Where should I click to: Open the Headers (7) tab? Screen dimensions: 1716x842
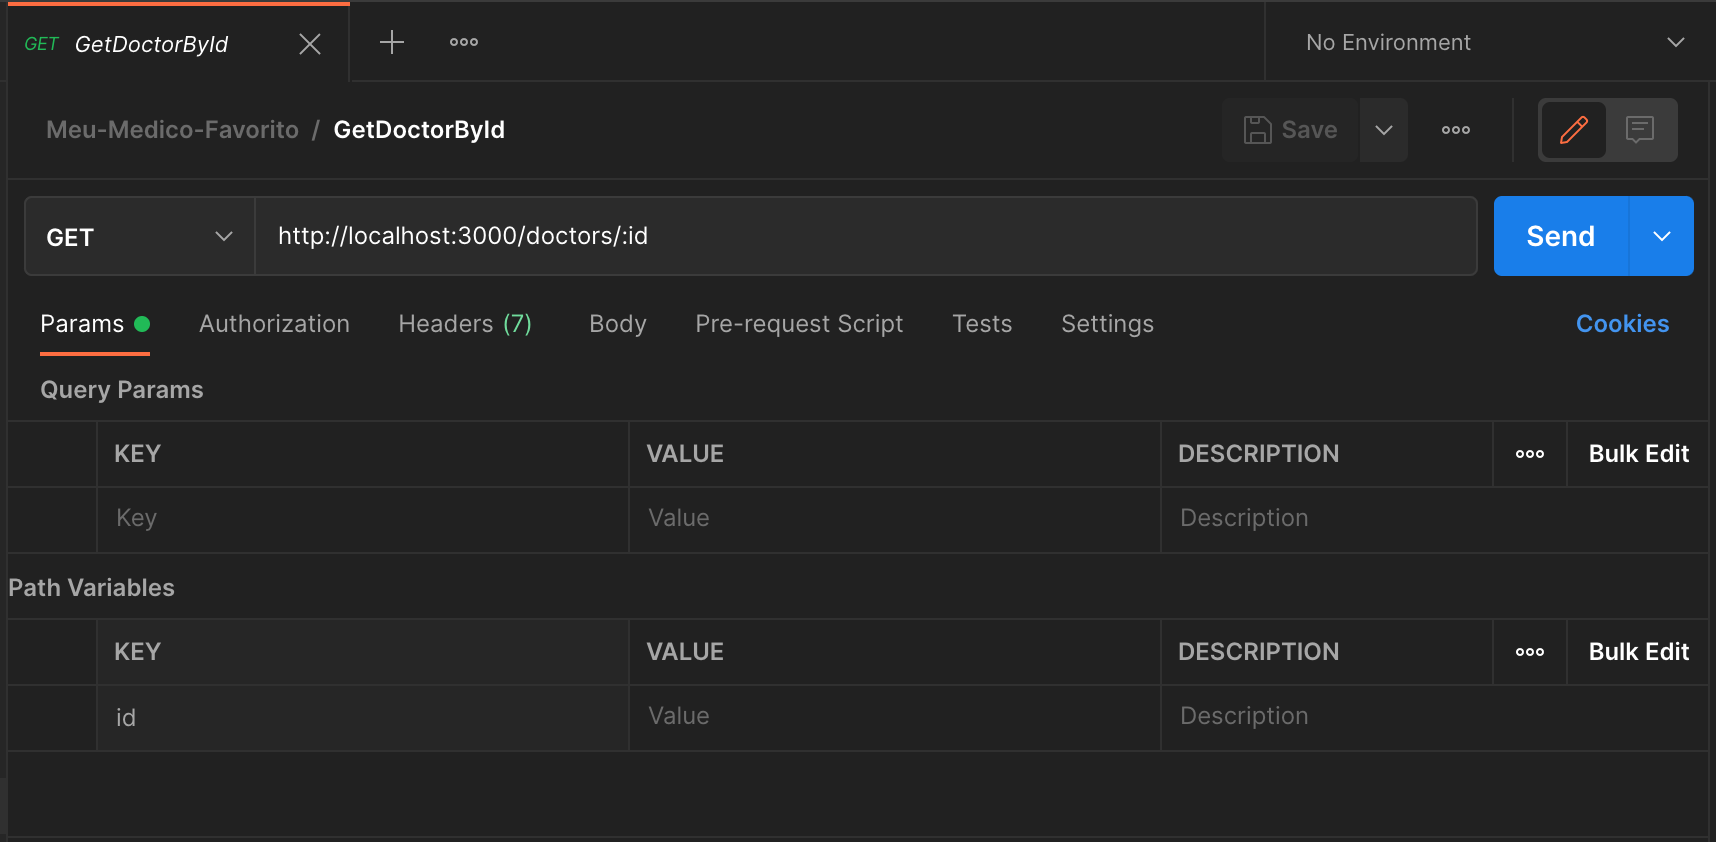click(x=465, y=324)
